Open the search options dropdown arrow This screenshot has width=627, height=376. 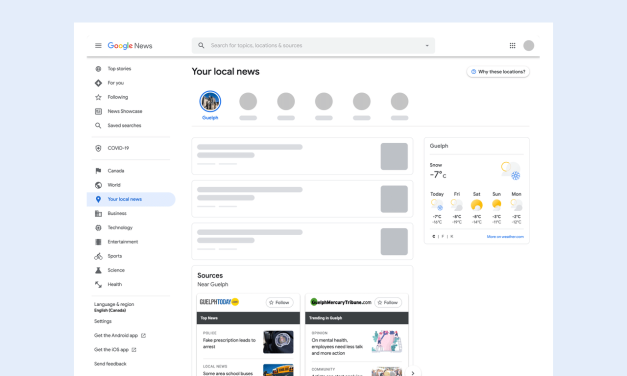point(427,46)
